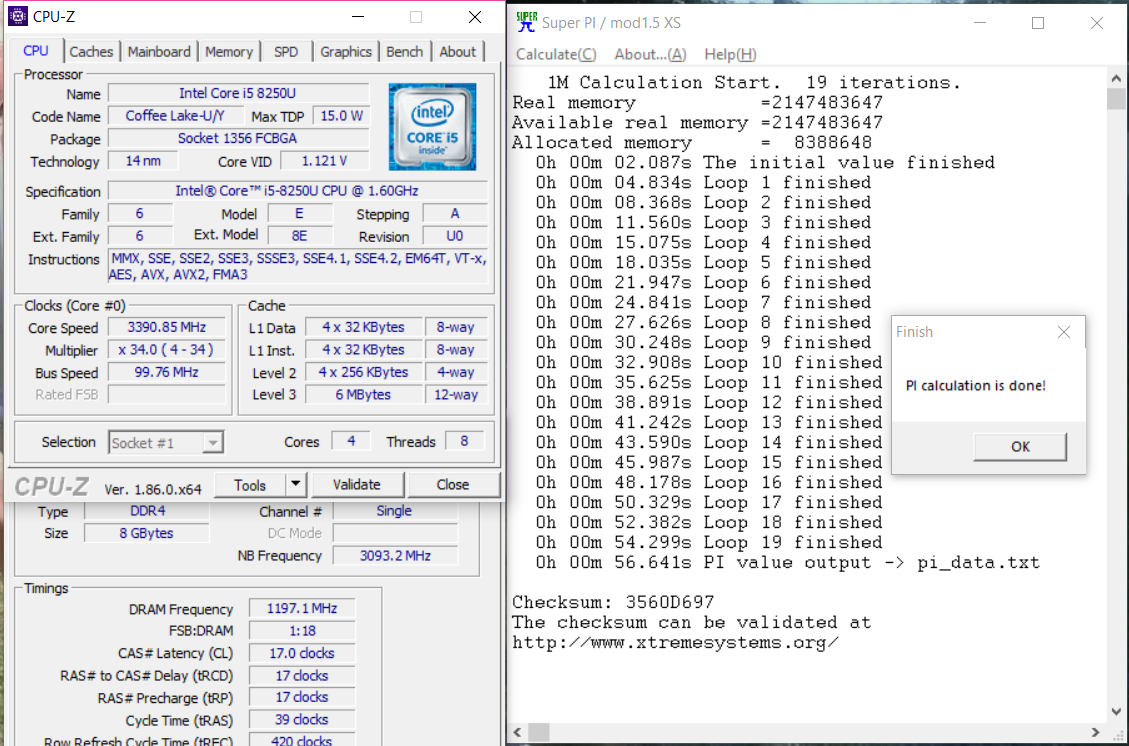Click the Validate button
The height and width of the screenshot is (746, 1129).
pyautogui.click(x=357, y=485)
